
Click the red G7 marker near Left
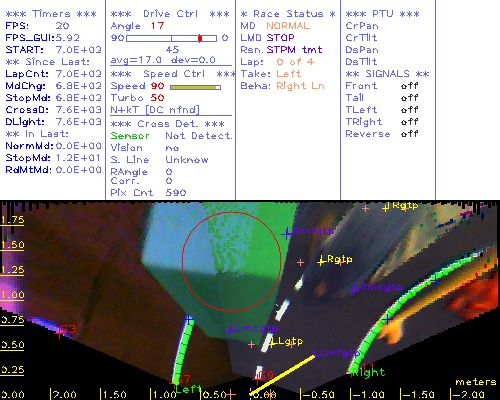[183, 379]
